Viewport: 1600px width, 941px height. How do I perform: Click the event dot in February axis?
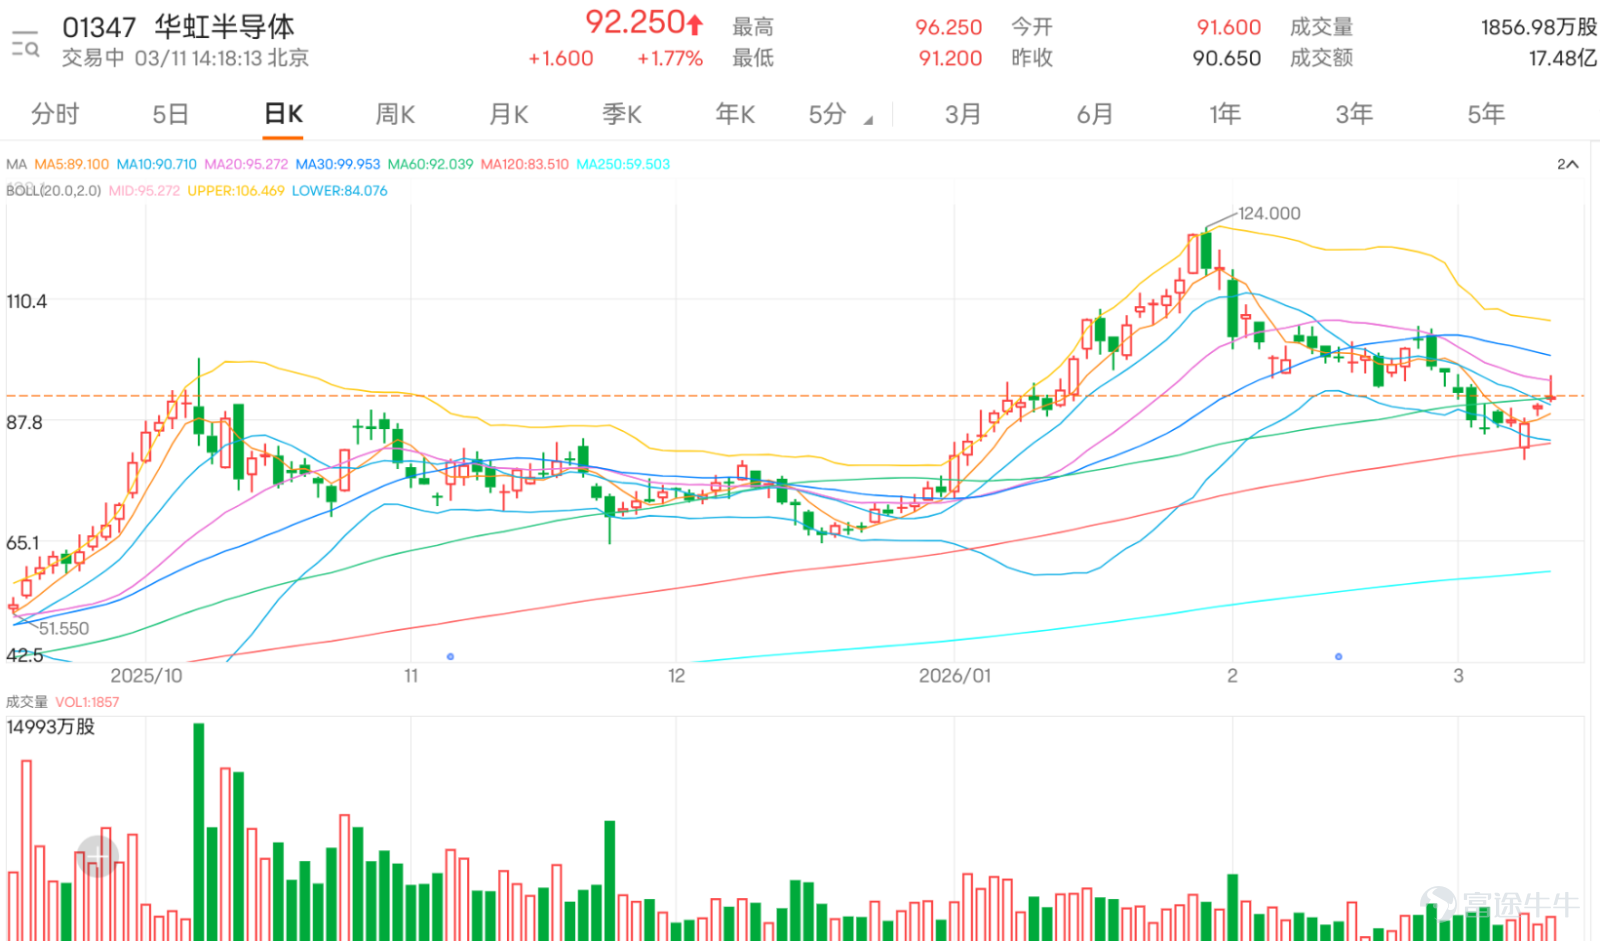1338,657
